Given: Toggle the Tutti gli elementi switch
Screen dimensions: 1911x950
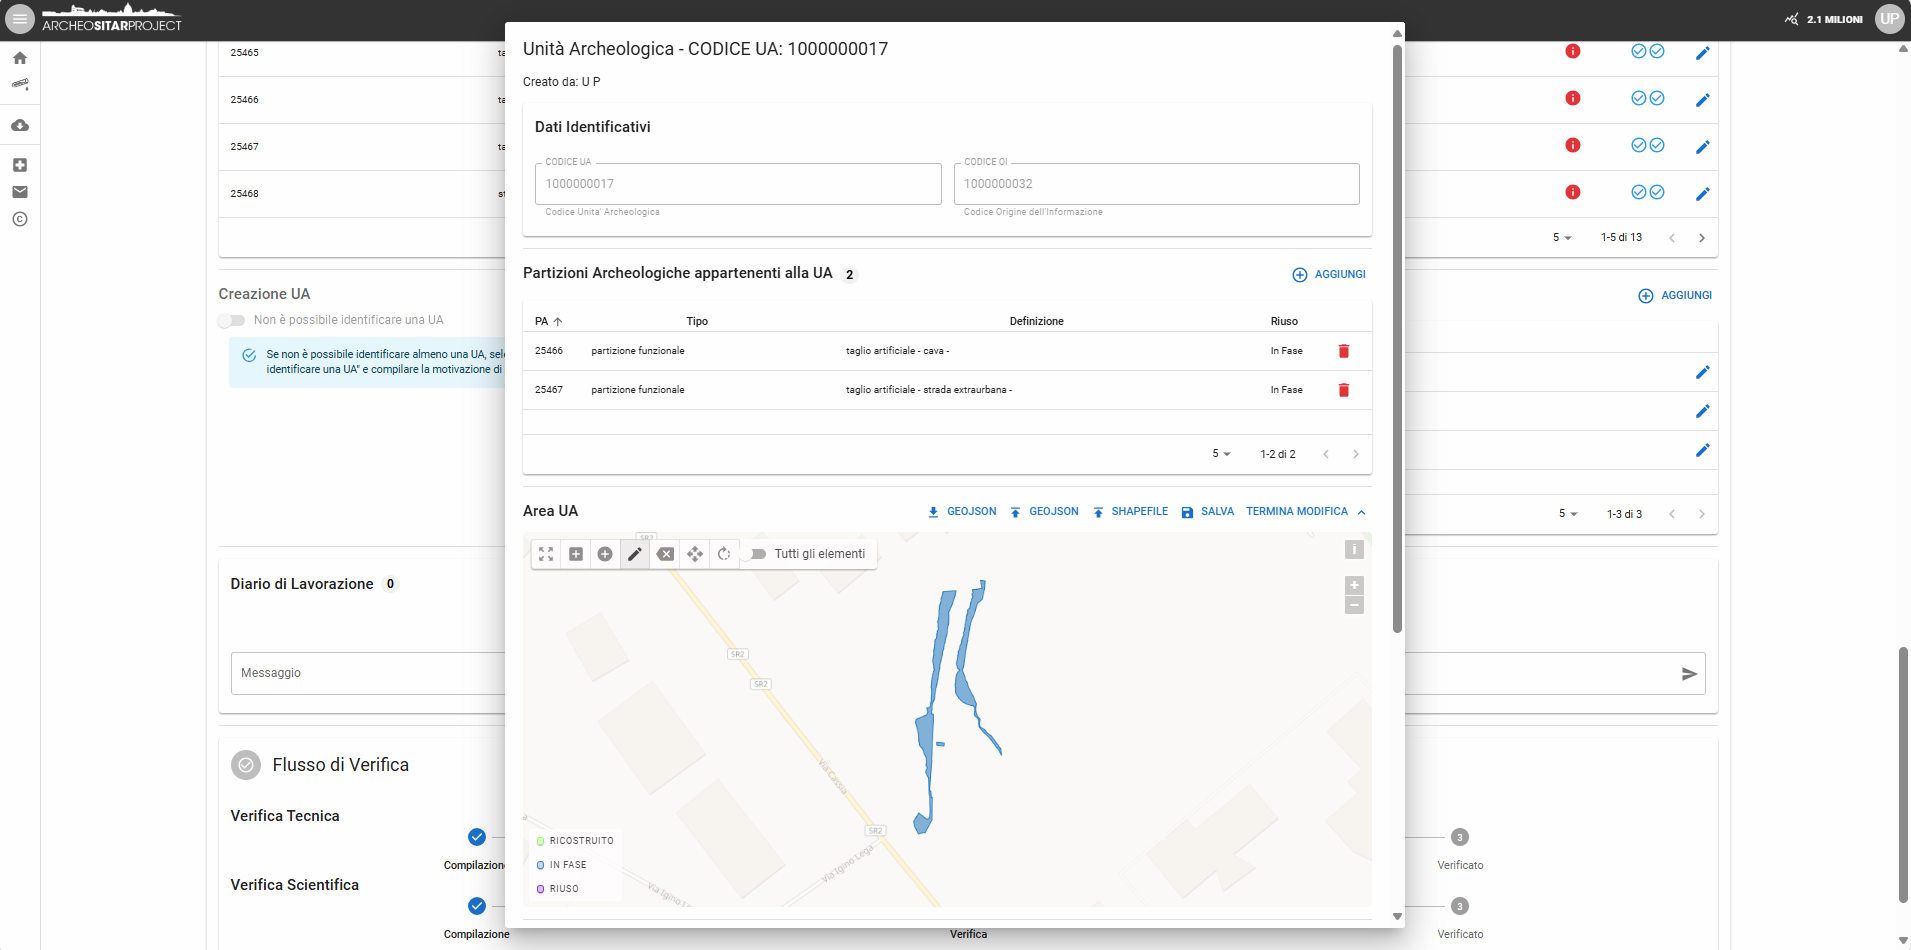Looking at the screenshot, I should pos(757,554).
